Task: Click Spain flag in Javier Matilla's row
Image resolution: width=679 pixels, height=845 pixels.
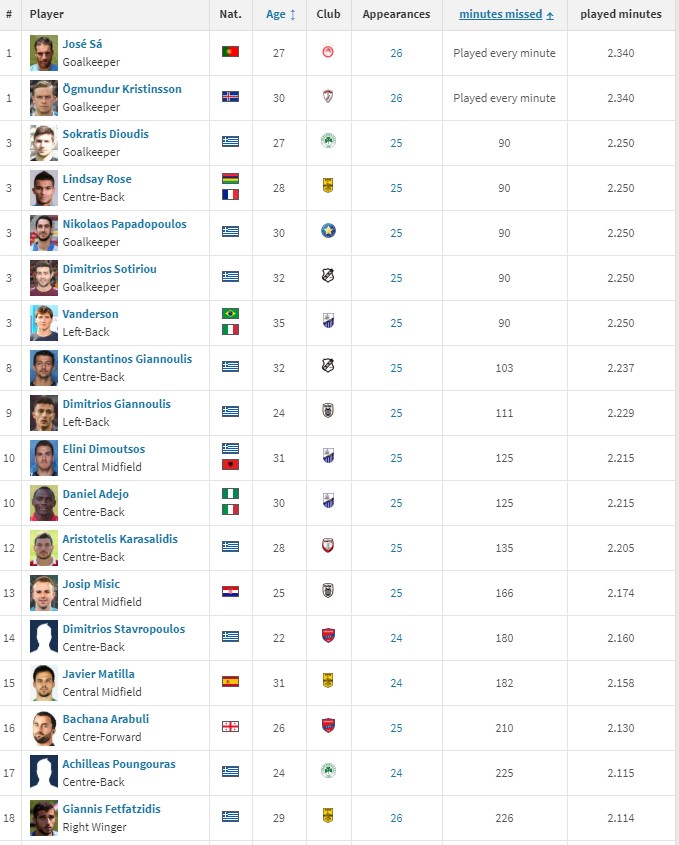Action: [230, 681]
